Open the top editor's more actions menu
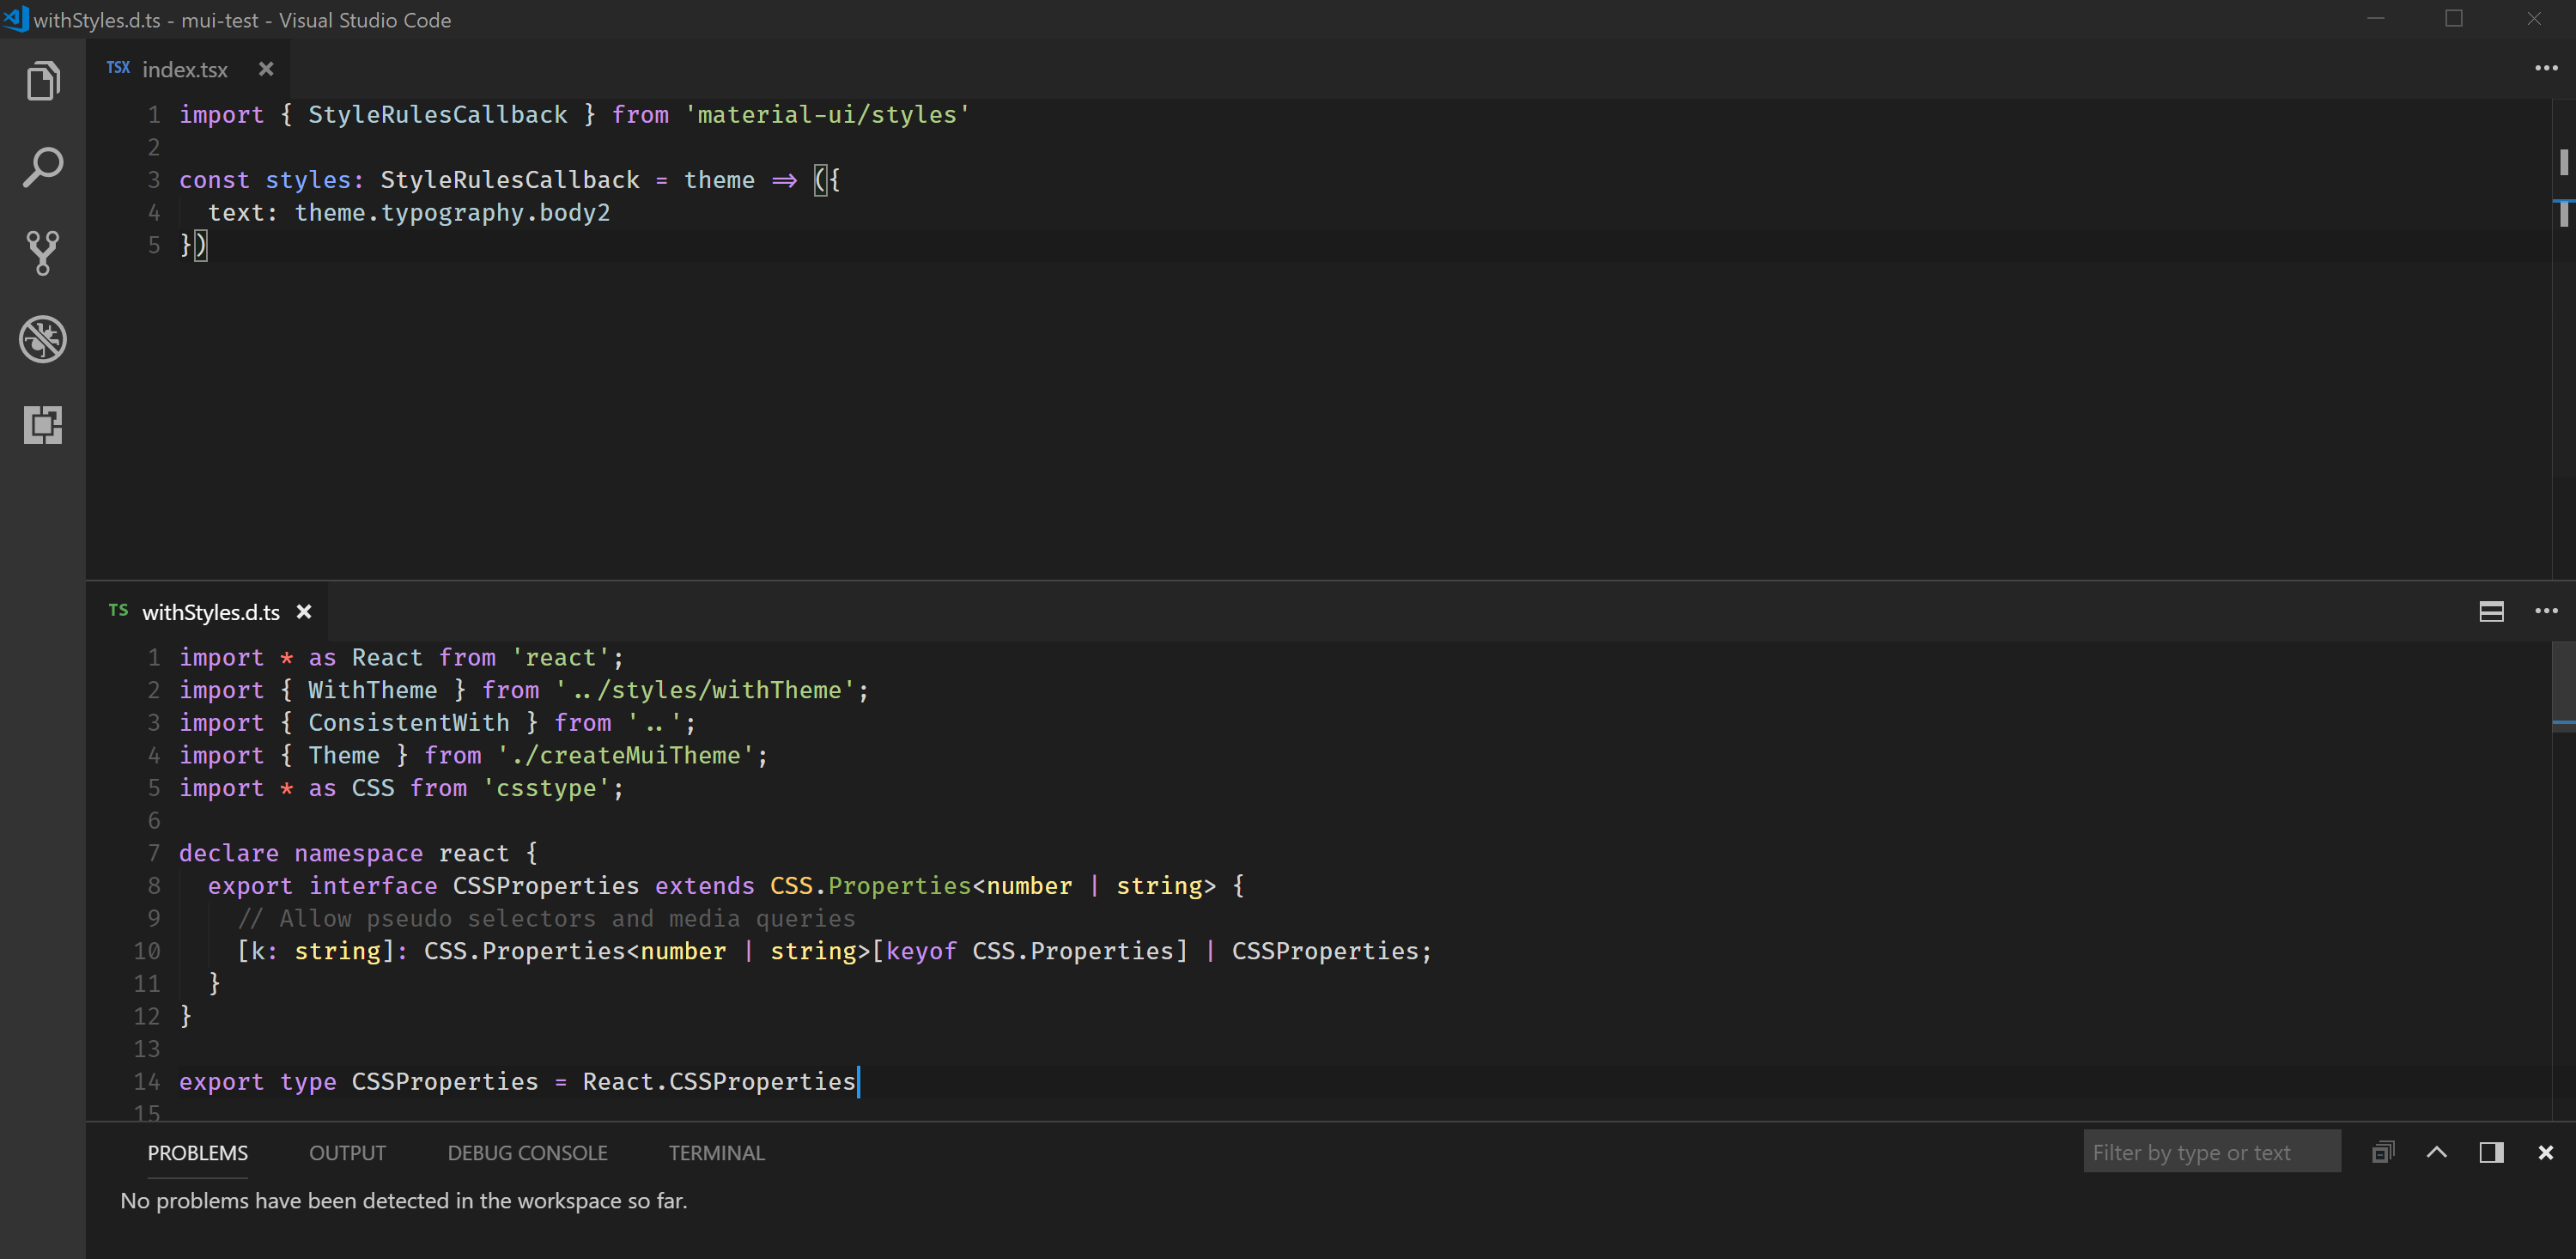This screenshot has height=1259, width=2576. 2545,68
